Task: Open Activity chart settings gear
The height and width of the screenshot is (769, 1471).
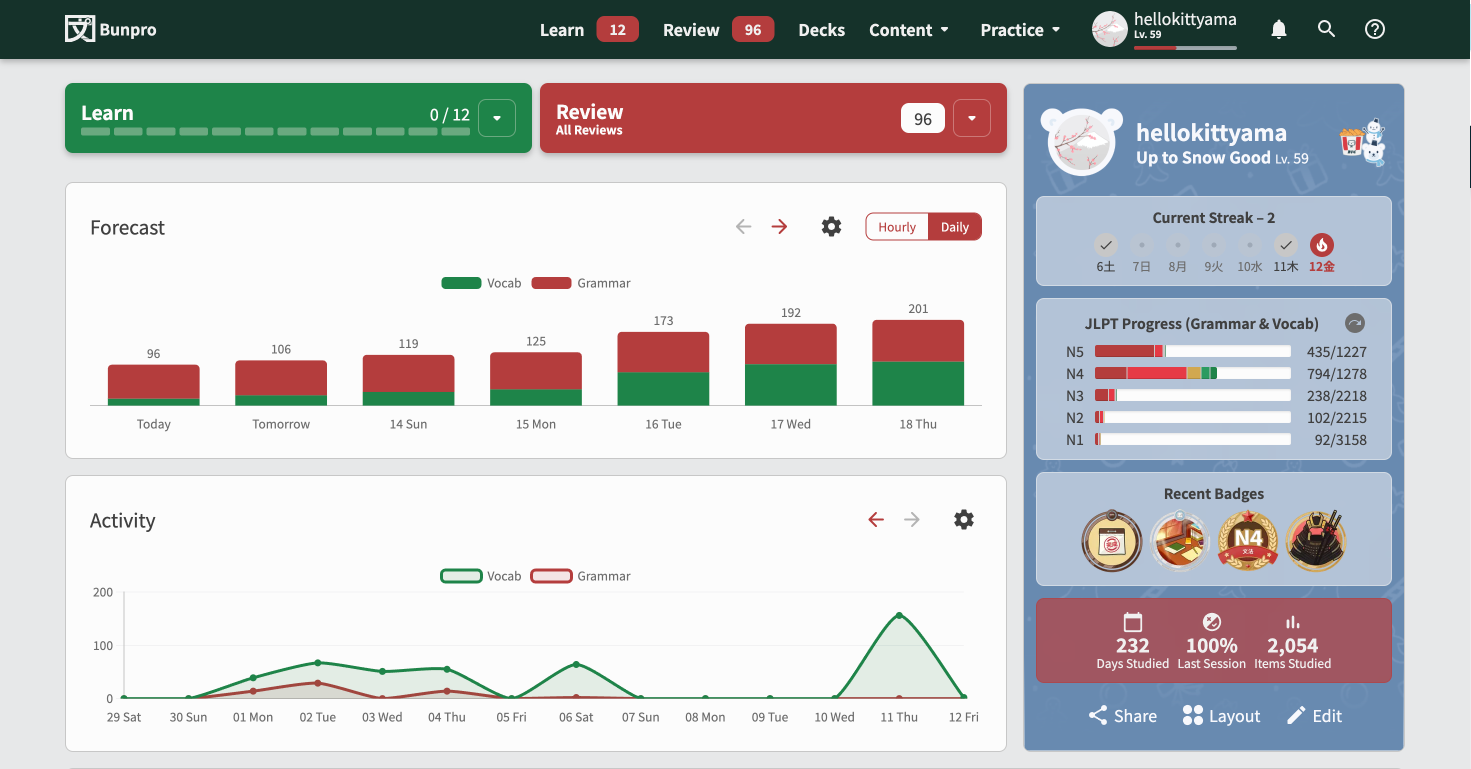Action: 963,520
